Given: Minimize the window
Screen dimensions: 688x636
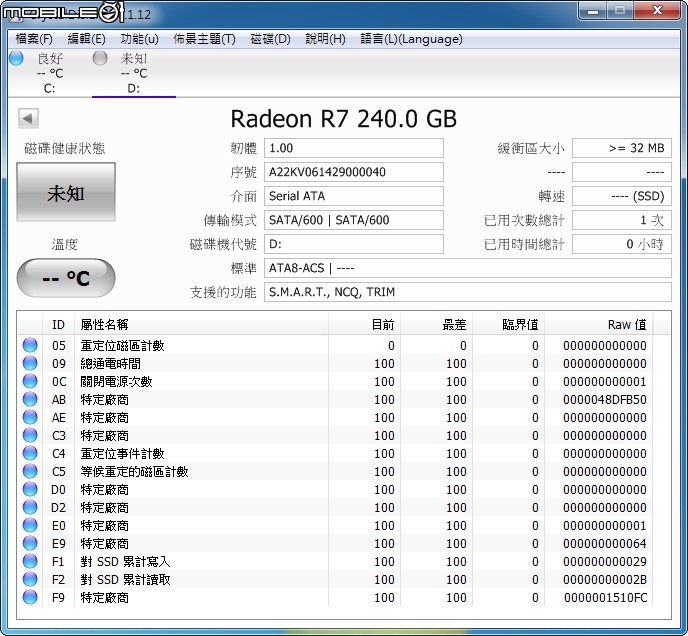Looking at the screenshot, I should (x=593, y=11).
